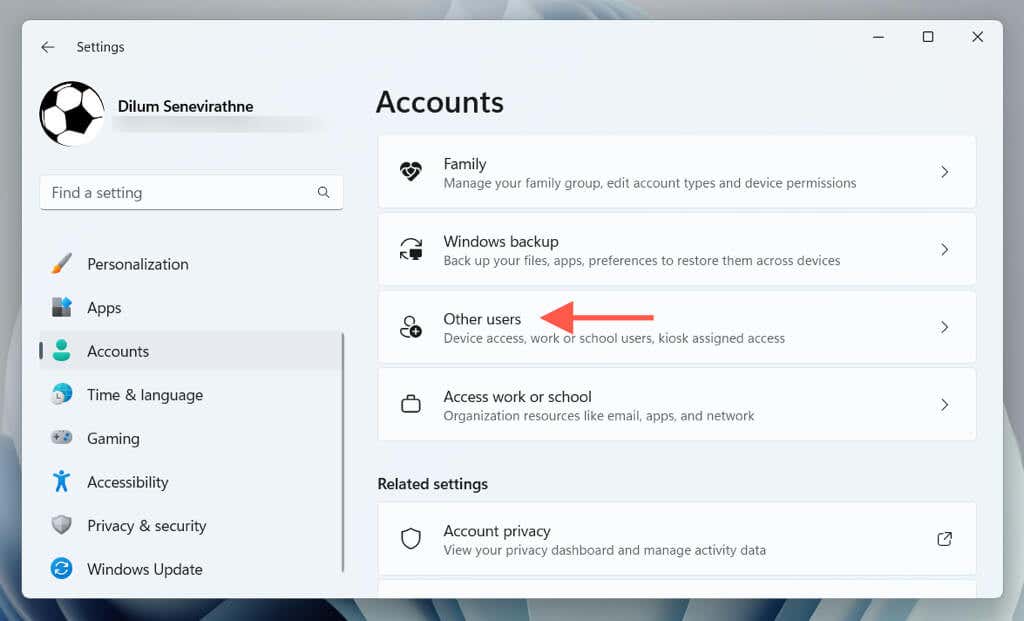Open the Family settings title
The width and height of the screenshot is (1024, 621).
pos(465,164)
